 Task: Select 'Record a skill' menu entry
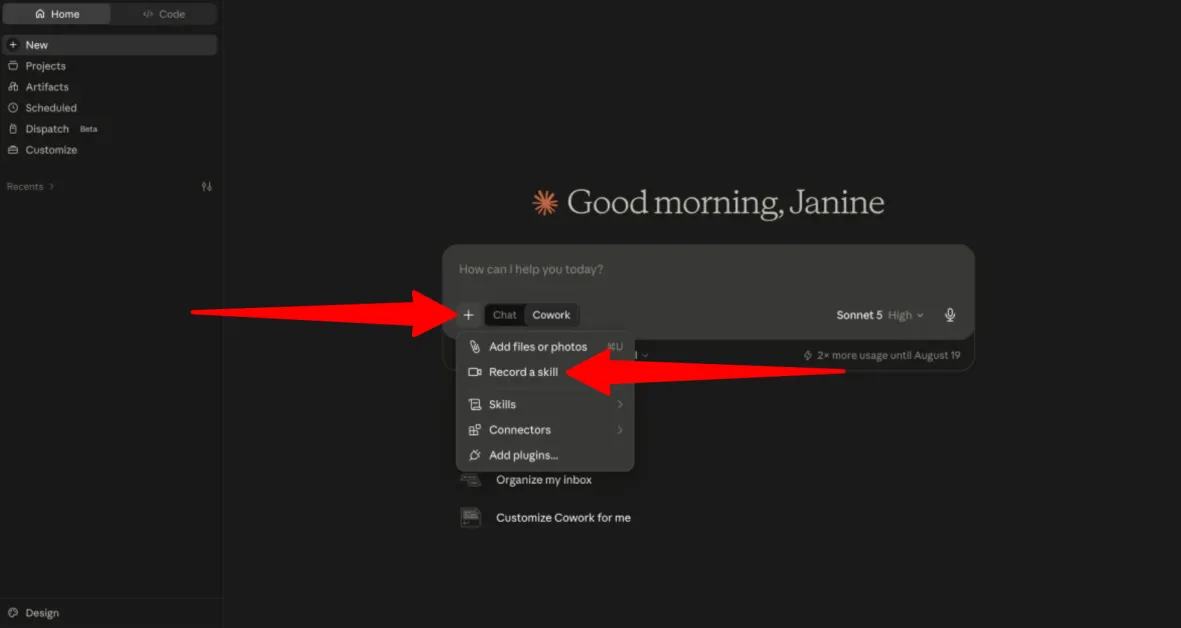tap(545, 372)
